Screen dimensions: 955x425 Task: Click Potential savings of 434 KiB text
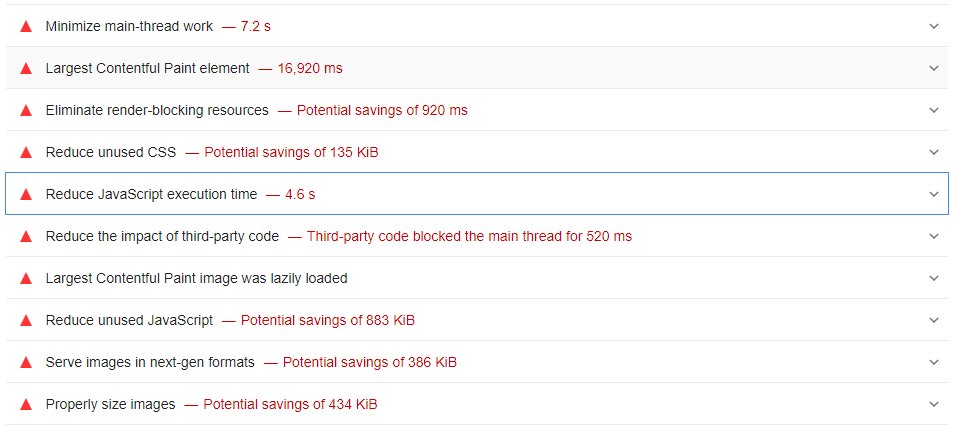[x=290, y=404]
